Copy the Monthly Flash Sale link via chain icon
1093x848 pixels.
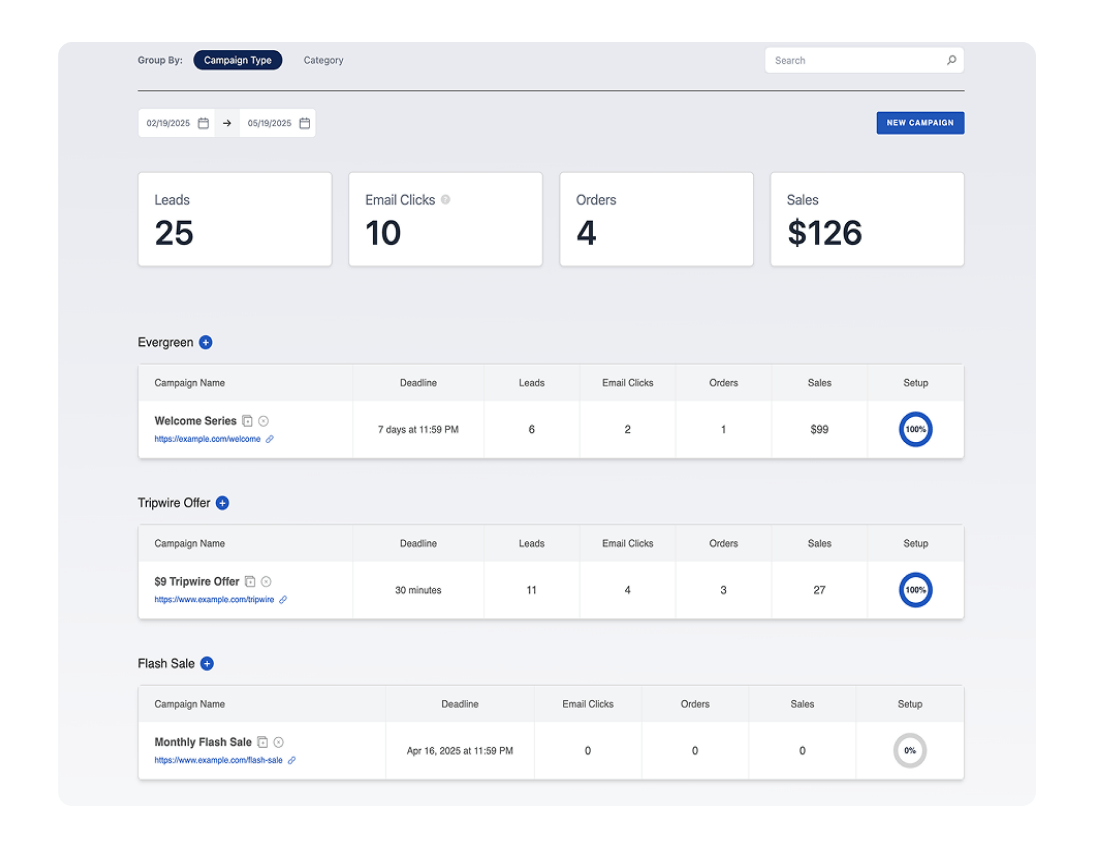292,760
